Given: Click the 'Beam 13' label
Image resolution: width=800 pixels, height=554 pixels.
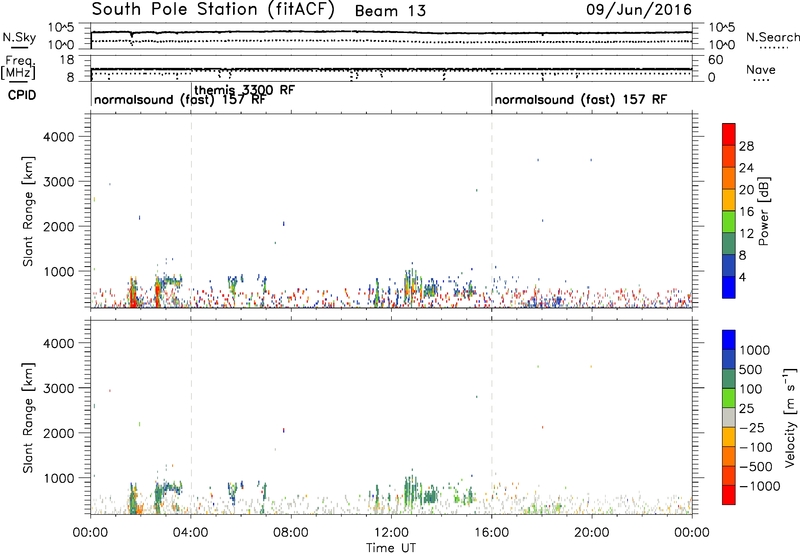Looking at the screenshot, I should 390,11.
